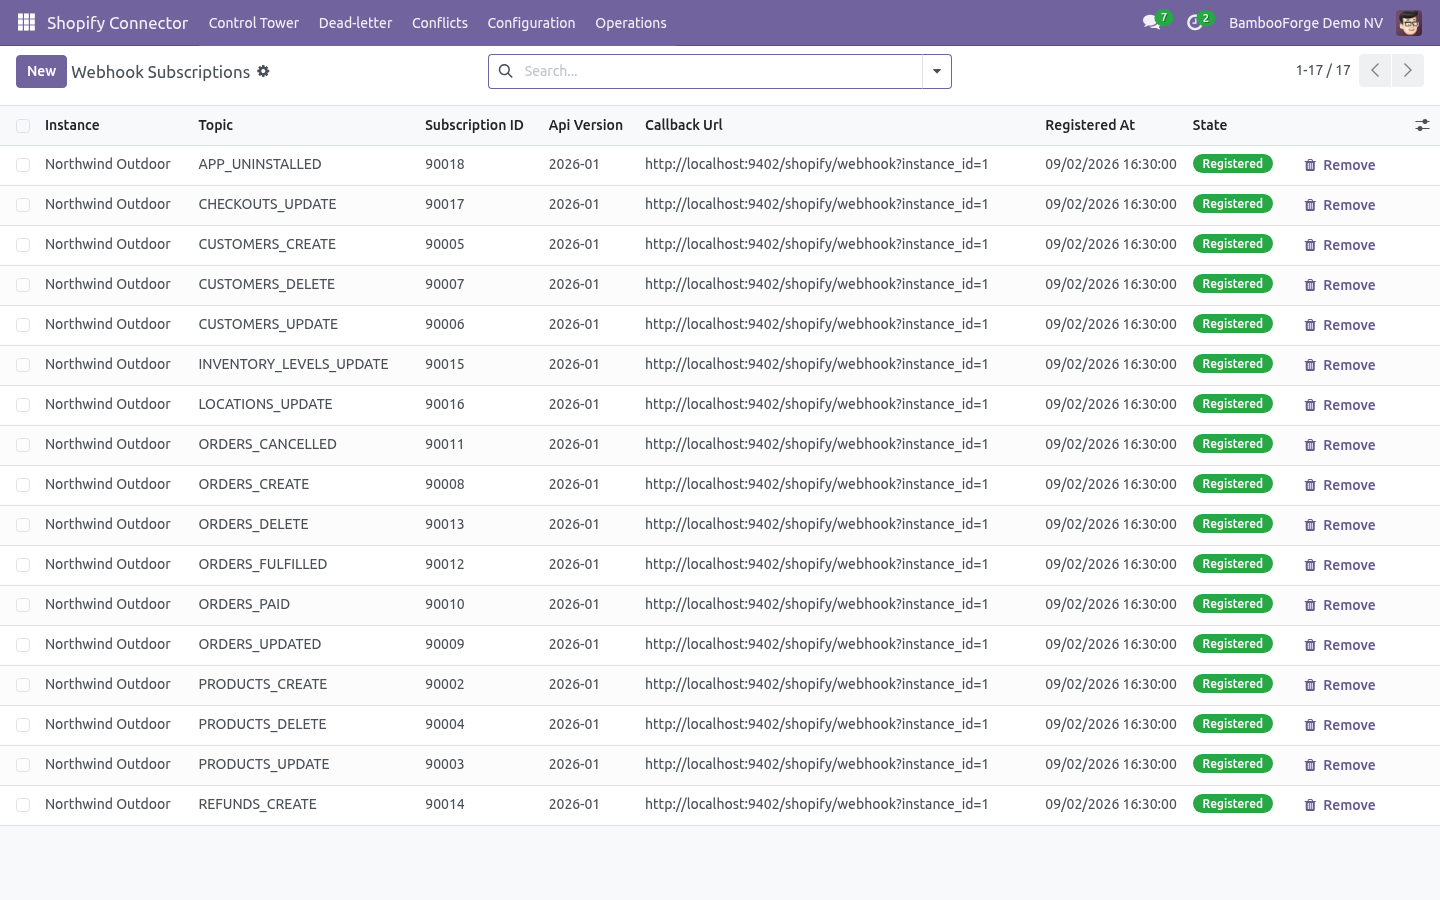Click subscription ID 90013
1440x900 pixels.
(445, 524)
